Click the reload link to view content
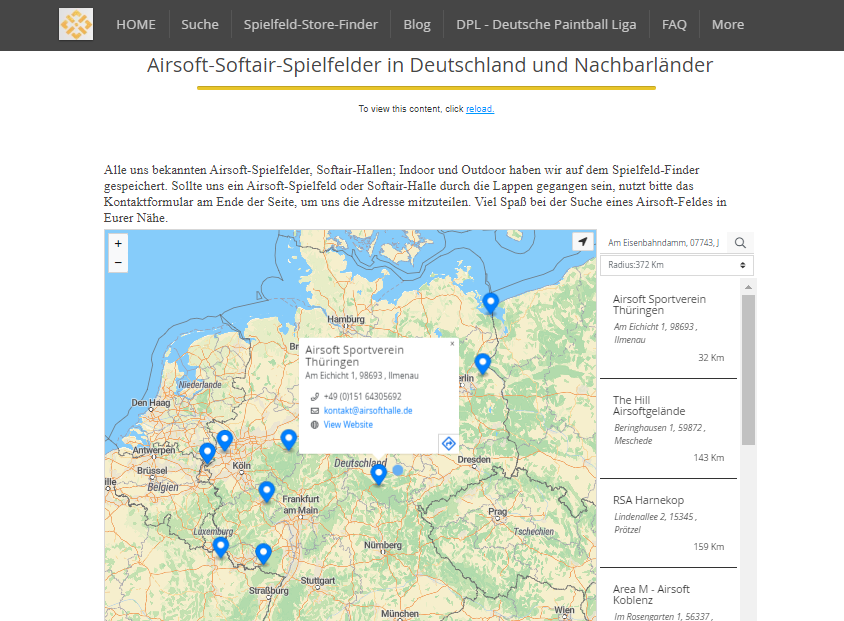This screenshot has width=844, height=621. point(479,109)
